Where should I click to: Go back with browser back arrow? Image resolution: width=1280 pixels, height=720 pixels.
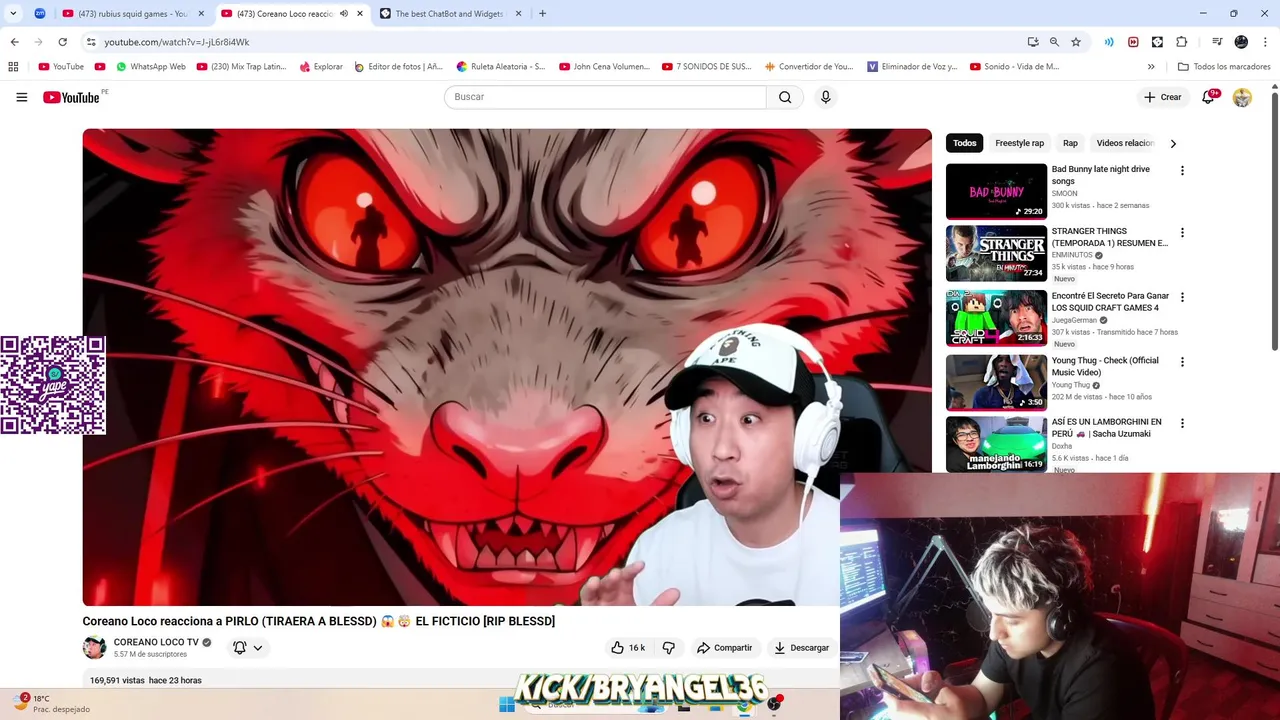[14, 42]
